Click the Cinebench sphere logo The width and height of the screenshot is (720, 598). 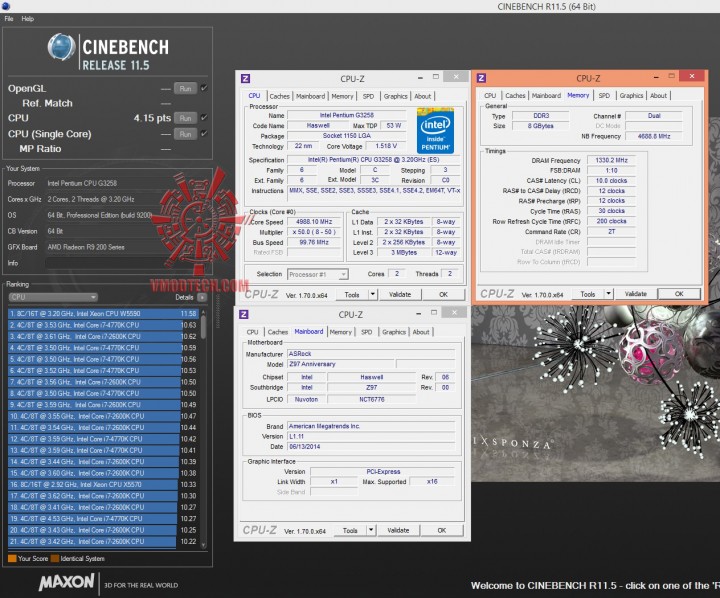(62, 47)
